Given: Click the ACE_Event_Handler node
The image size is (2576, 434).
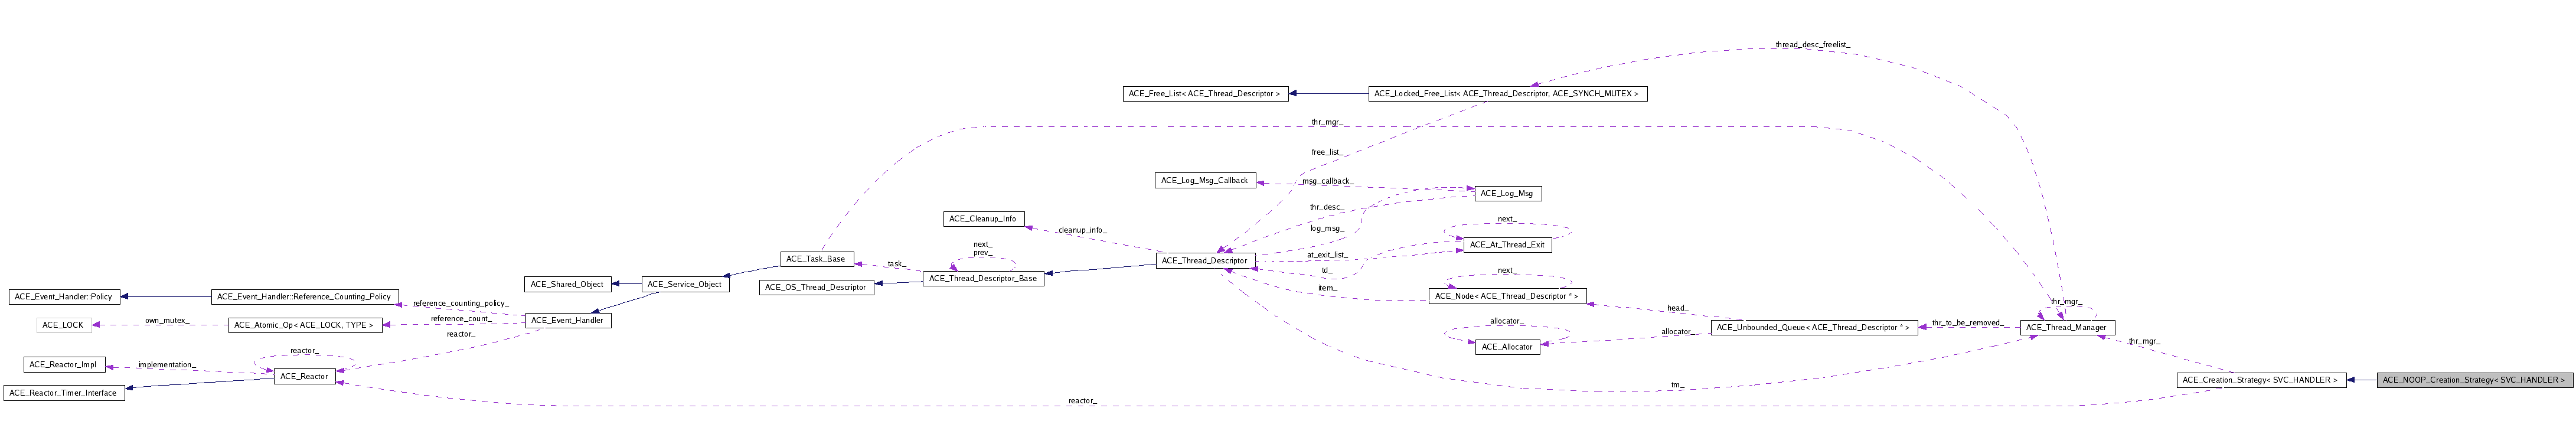Looking at the screenshot, I should (x=567, y=320).
